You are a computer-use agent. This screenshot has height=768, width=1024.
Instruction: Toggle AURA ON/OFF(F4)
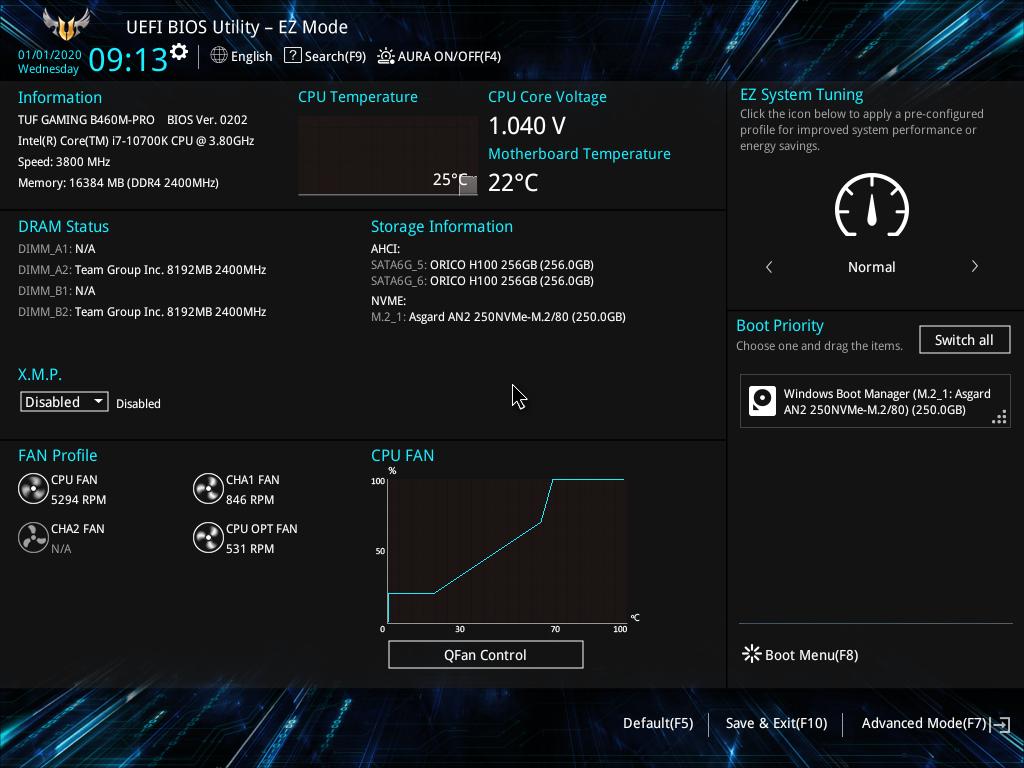pyautogui.click(x=439, y=56)
